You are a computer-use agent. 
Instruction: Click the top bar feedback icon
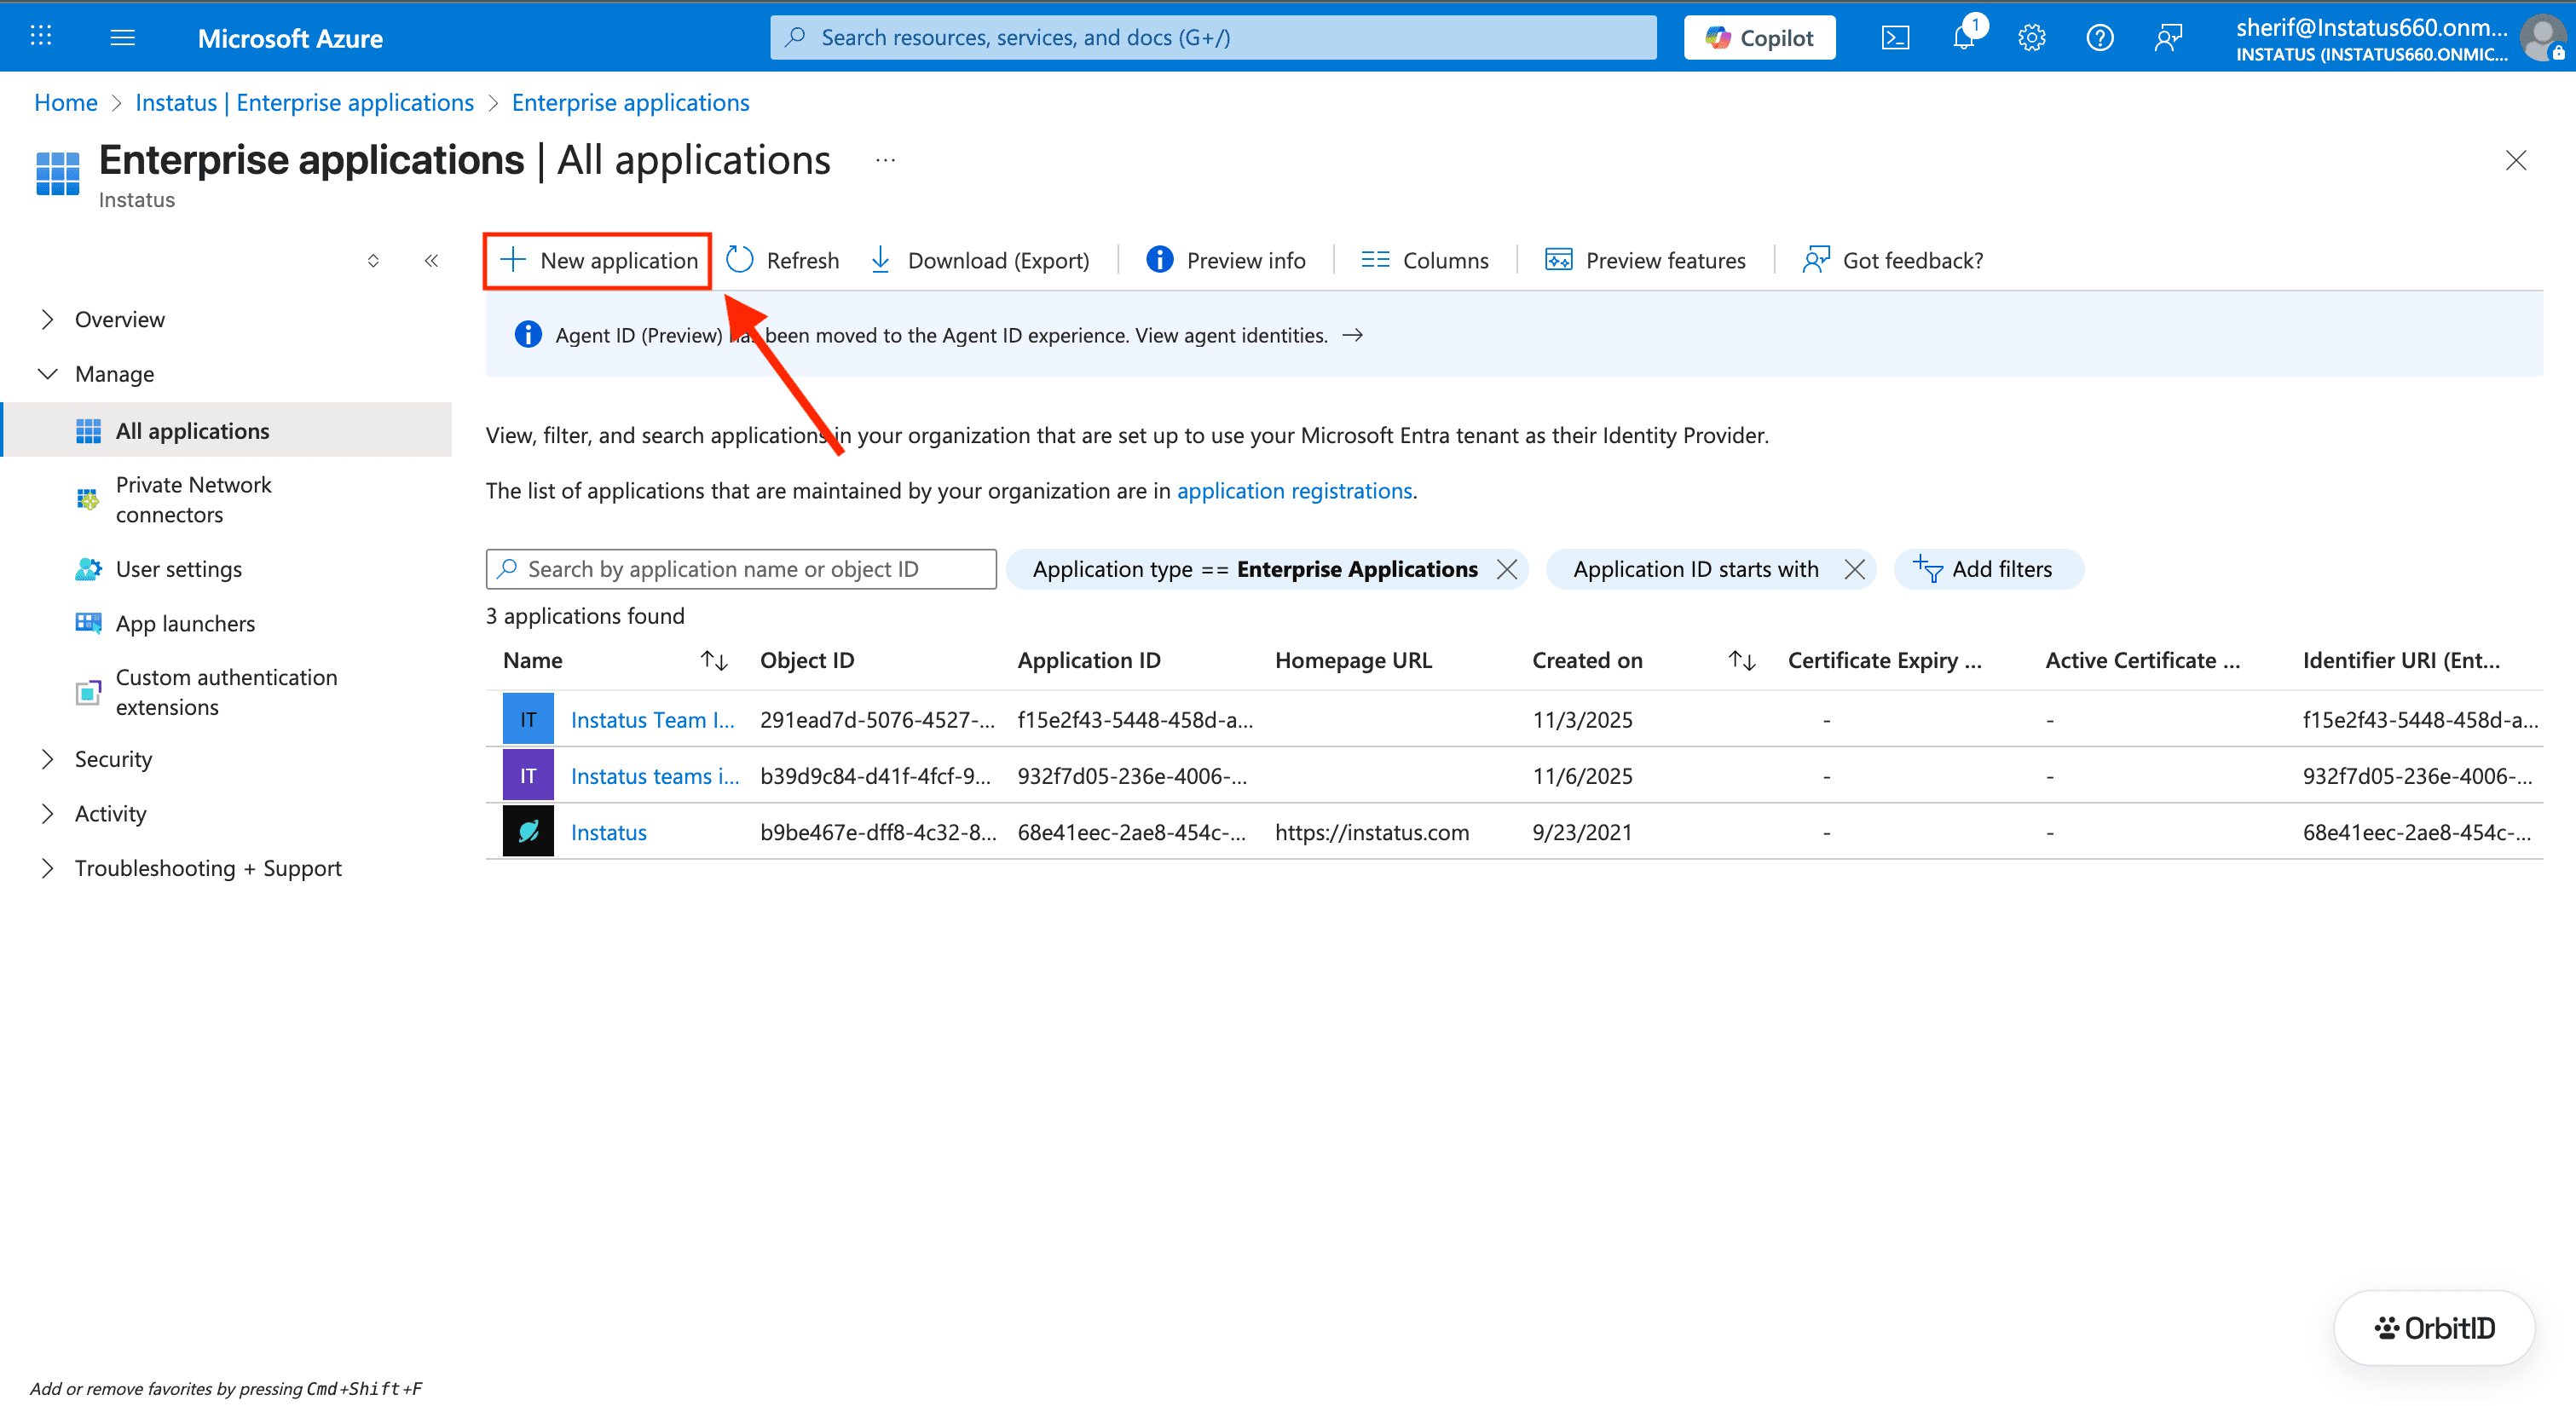pos(2168,38)
